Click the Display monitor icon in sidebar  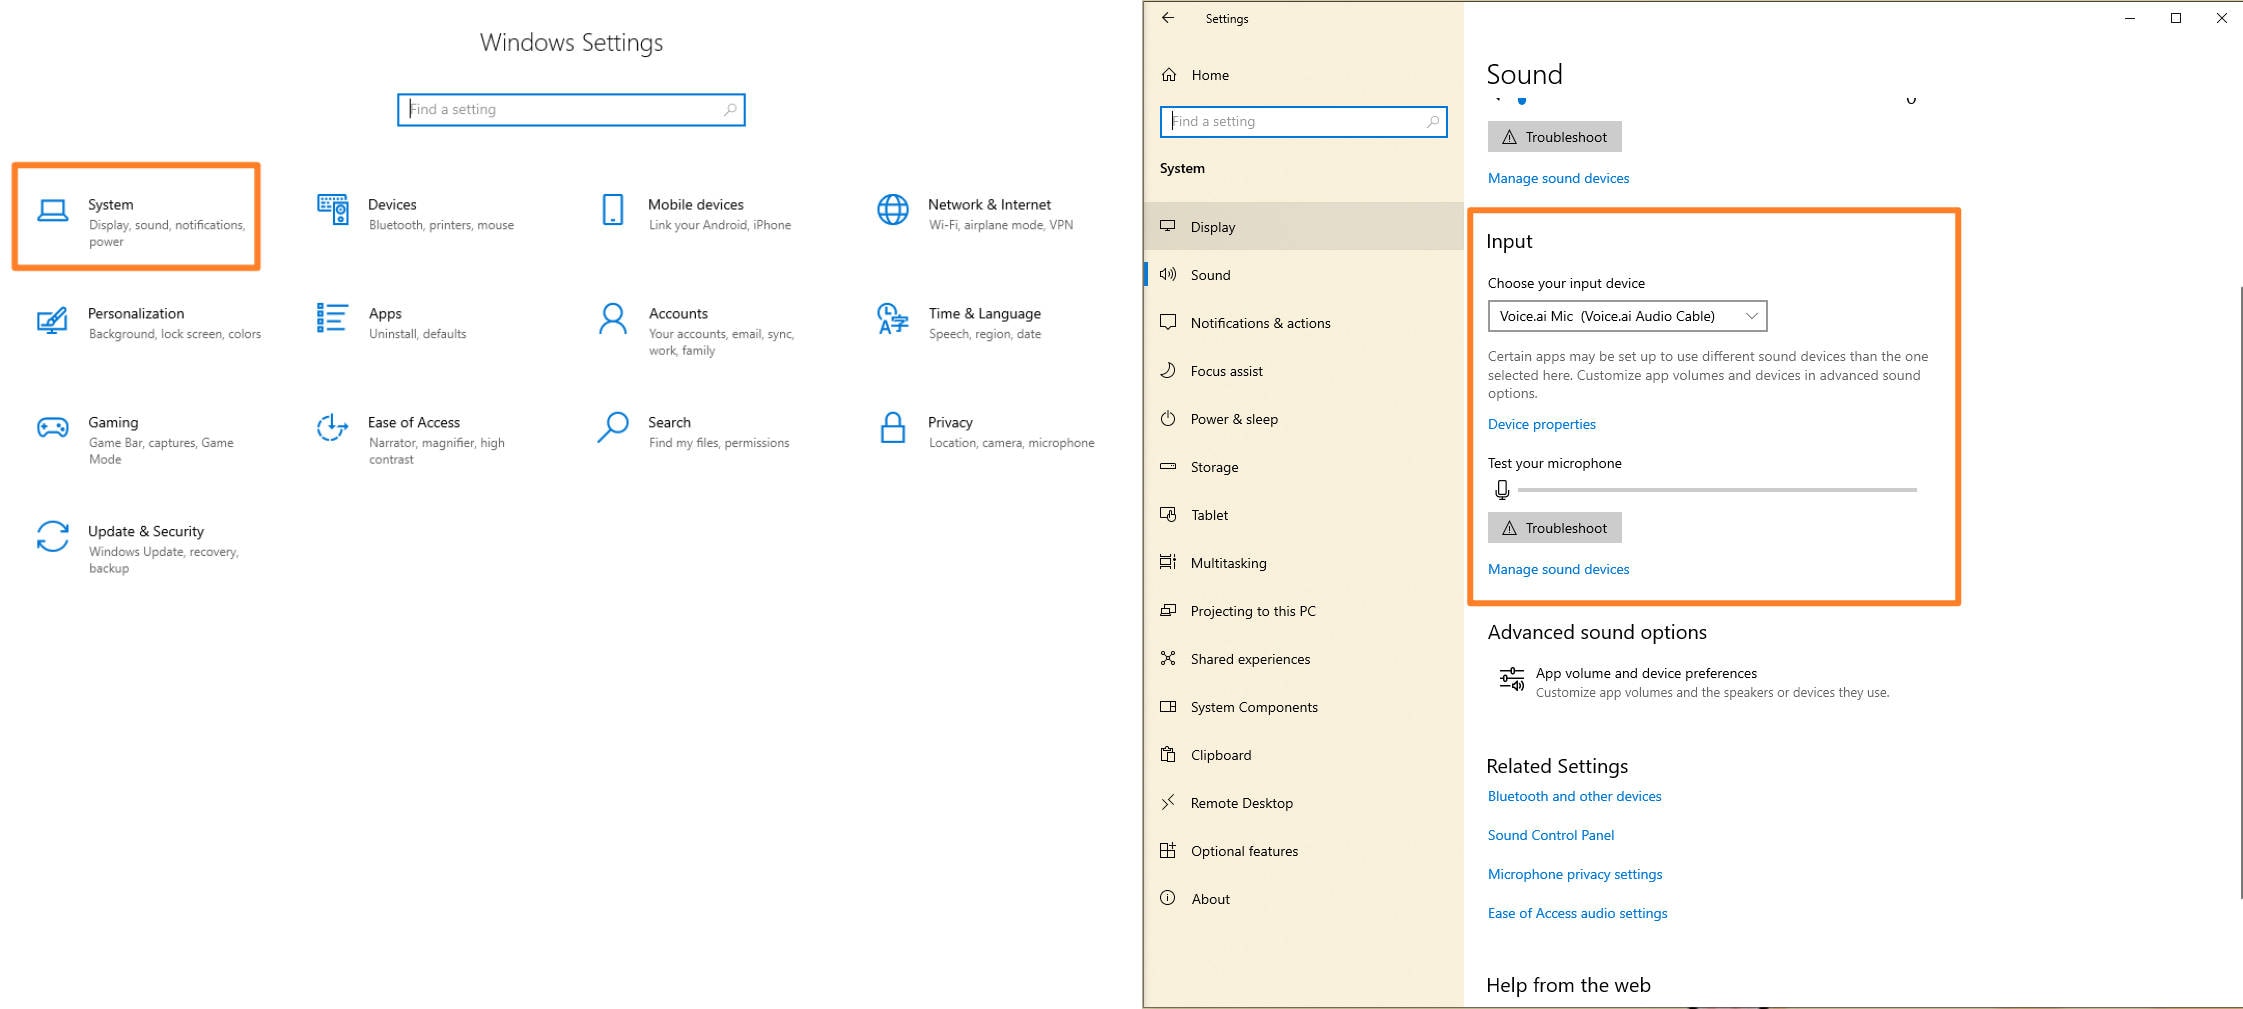[1168, 226]
